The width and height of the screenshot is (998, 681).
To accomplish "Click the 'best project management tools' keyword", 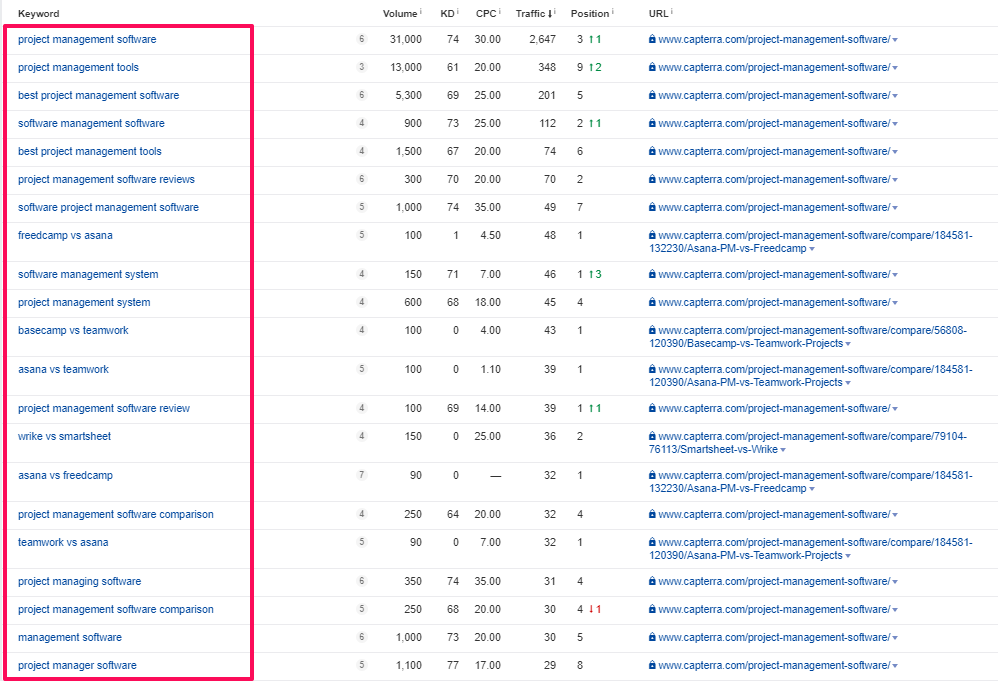I will [89, 151].
